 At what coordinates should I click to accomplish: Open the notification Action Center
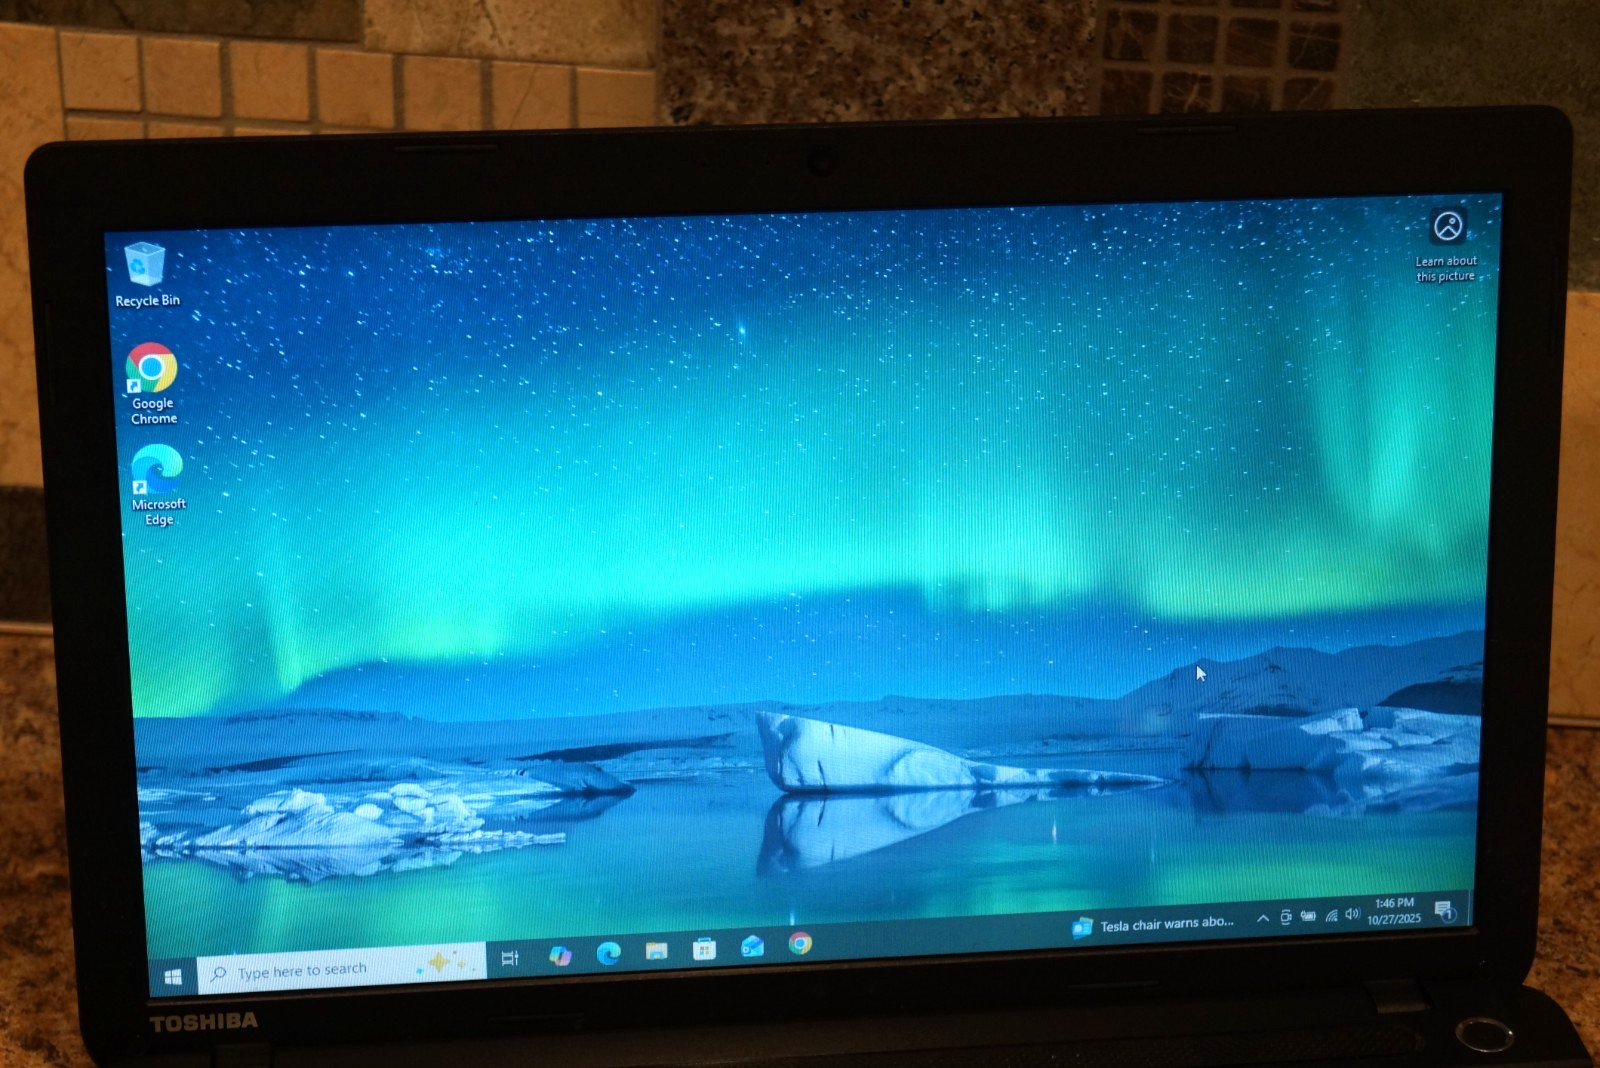[x=1444, y=910]
